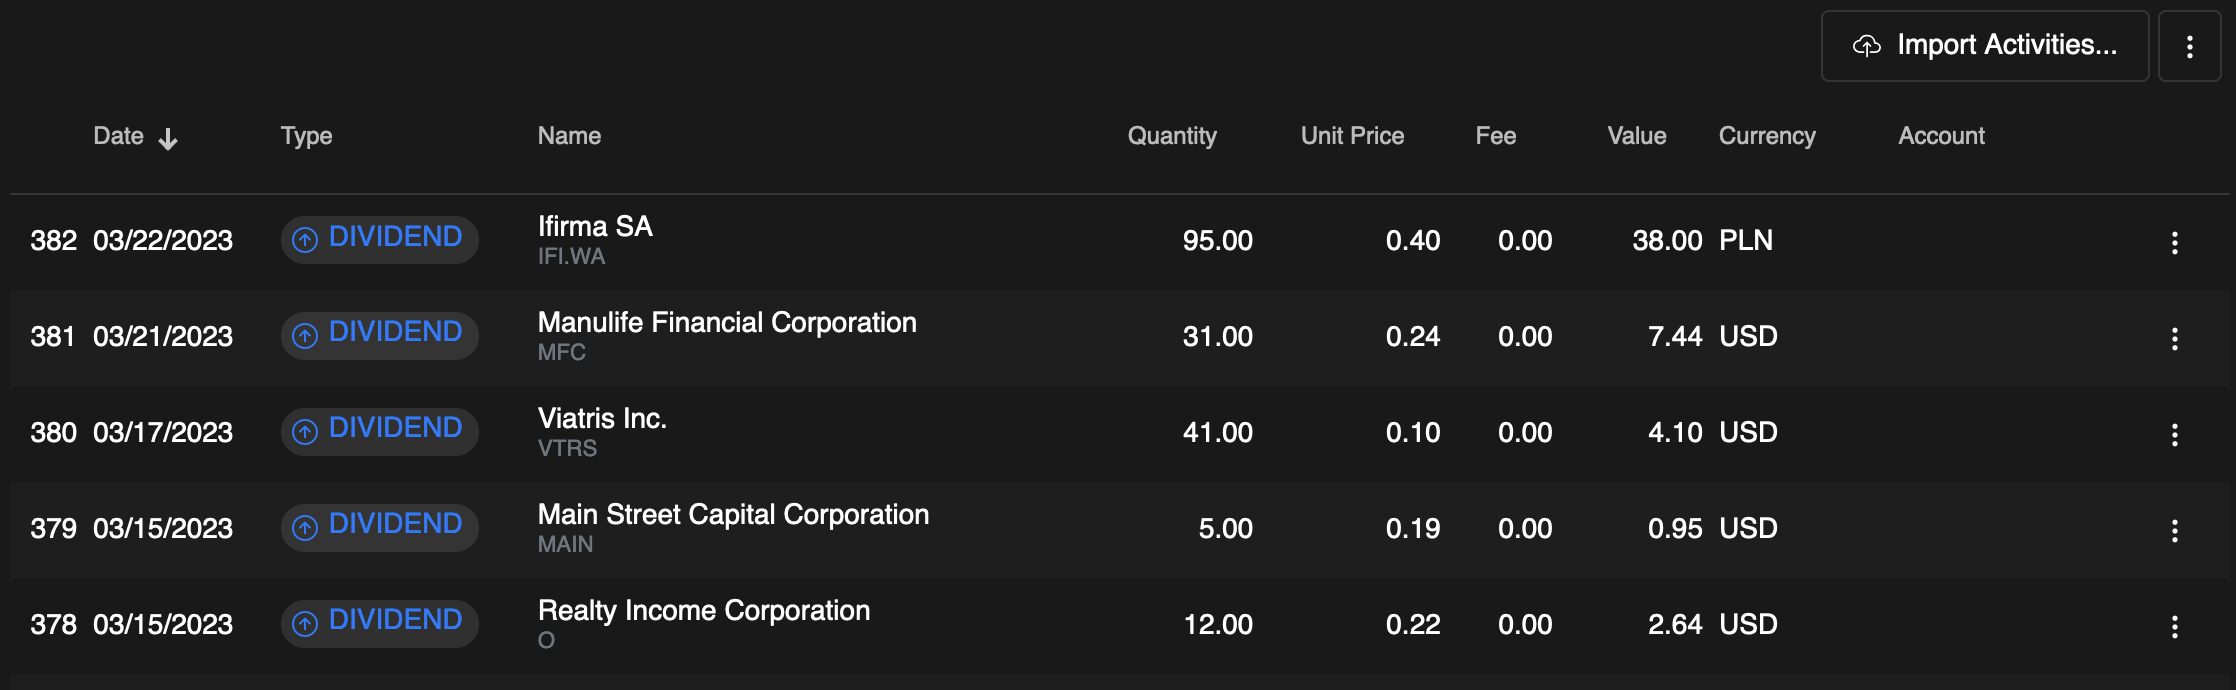Click the Value column header
Screen dimensions: 2236x690
point(1636,136)
